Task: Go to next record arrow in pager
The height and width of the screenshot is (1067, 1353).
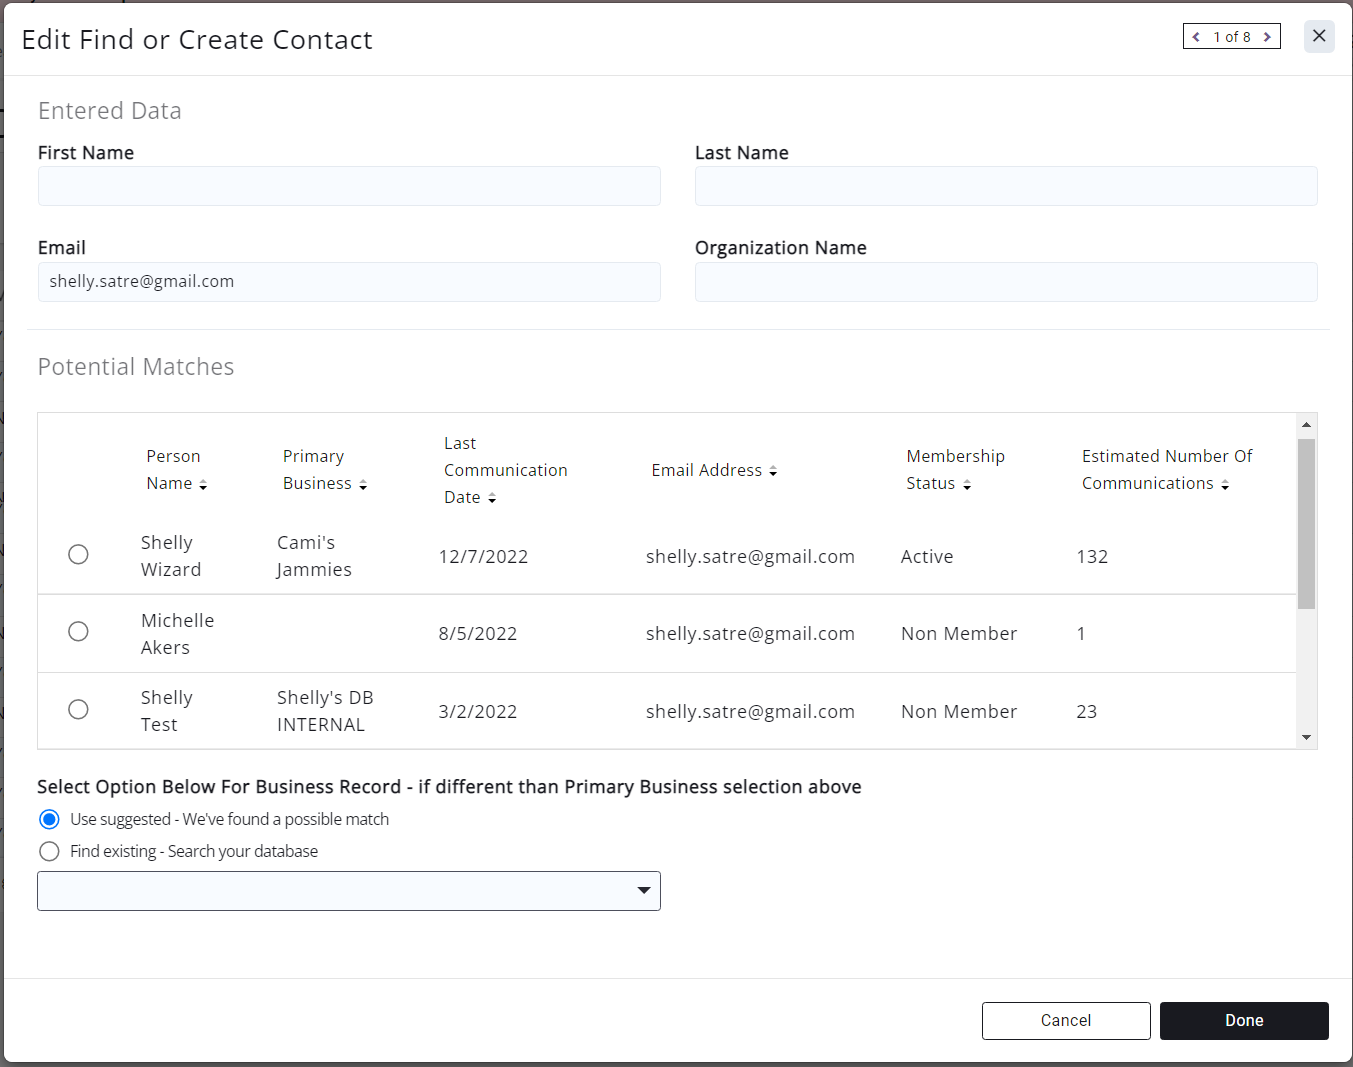Action: pos(1267,37)
